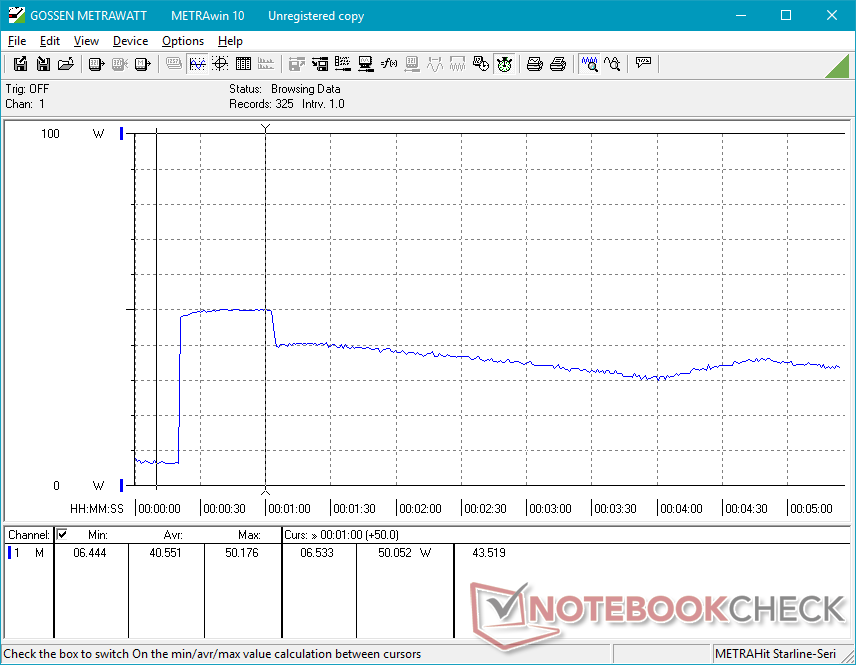Screen dimensions: 856x665
Task: Click the comment speech bubble icon
Action: click(643, 64)
